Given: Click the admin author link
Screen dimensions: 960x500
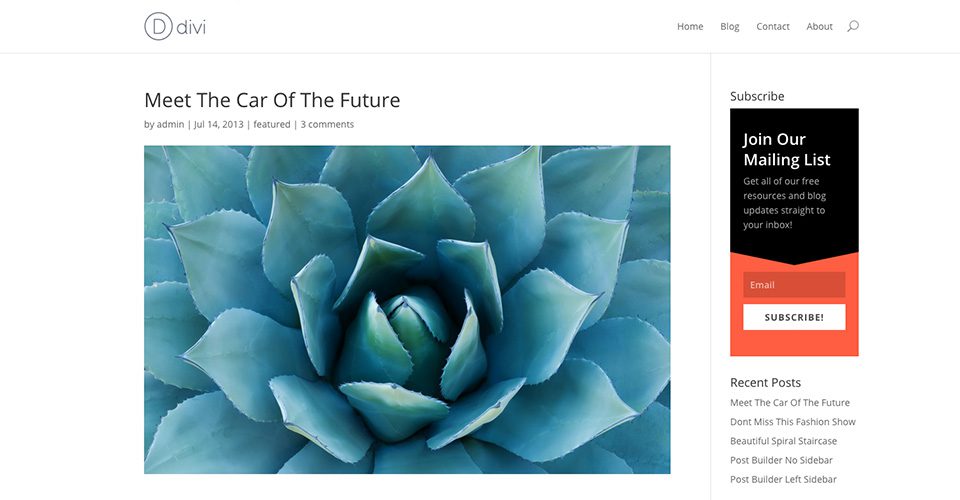Looking at the screenshot, I should pos(170,124).
